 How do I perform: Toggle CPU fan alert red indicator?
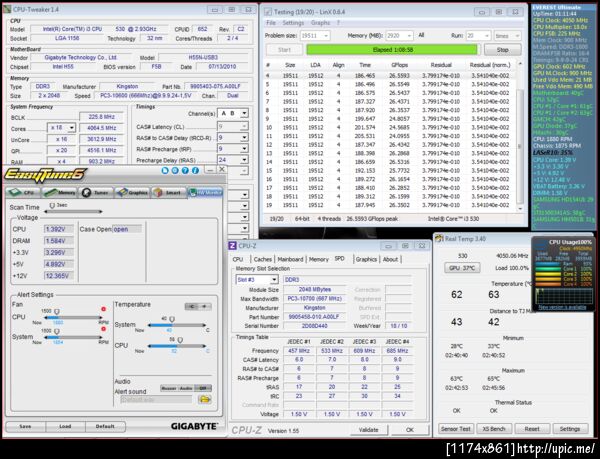click(103, 309)
